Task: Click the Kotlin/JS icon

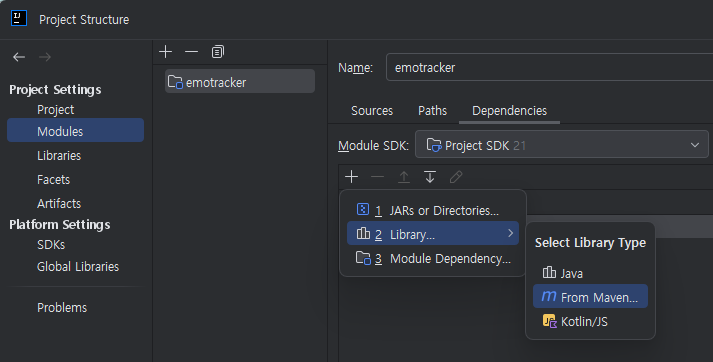Action: tap(550, 321)
